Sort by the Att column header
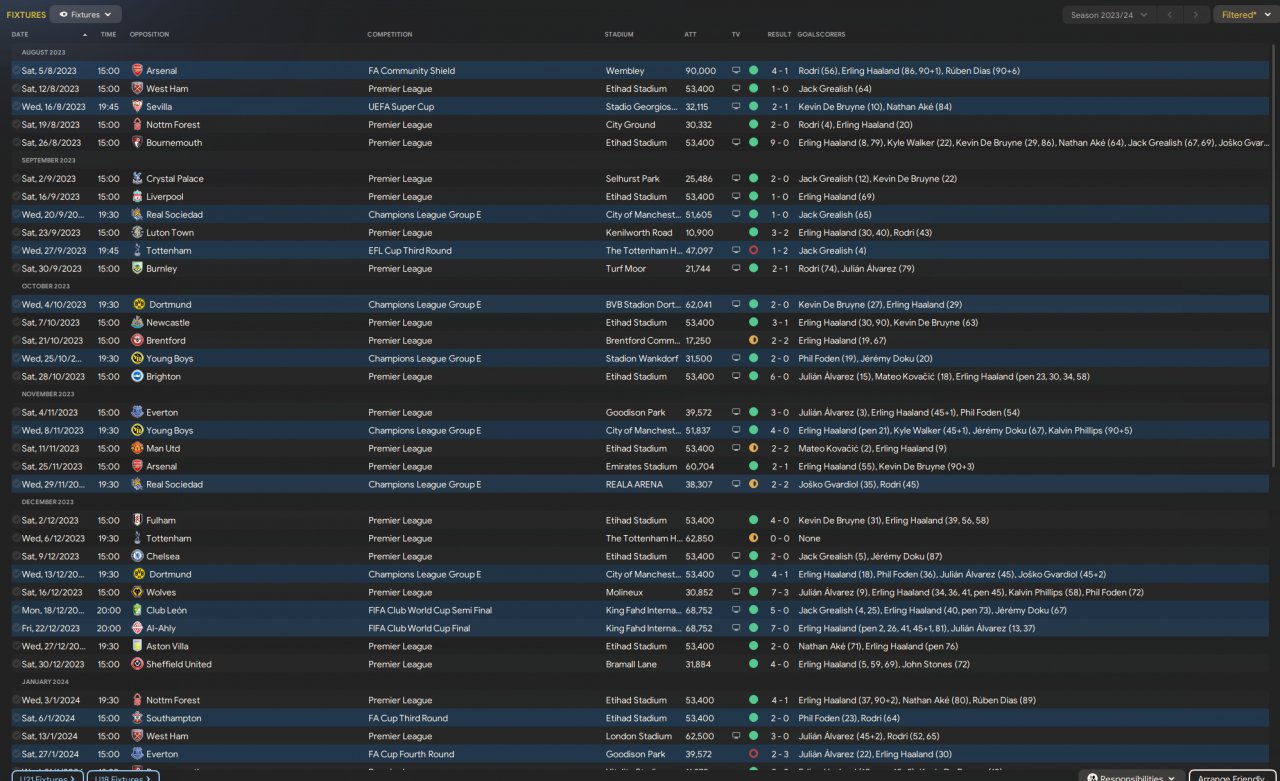This screenshot has width=1280, height=781. (x=691, y=35)
